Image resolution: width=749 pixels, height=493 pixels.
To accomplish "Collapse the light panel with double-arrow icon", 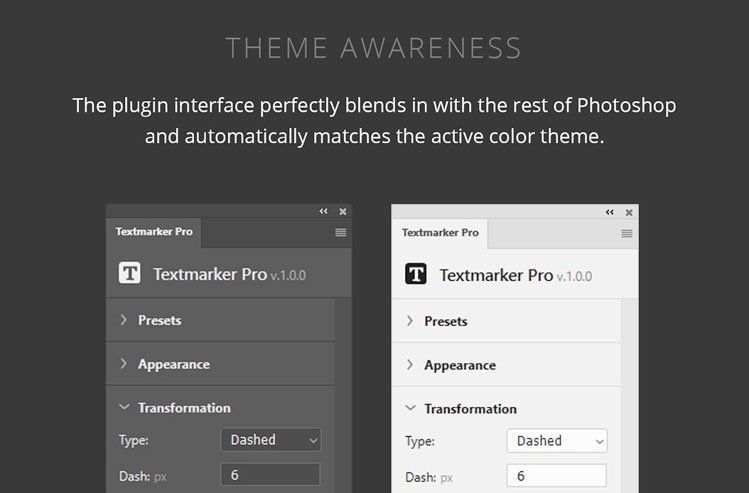I will click(609, 213).
